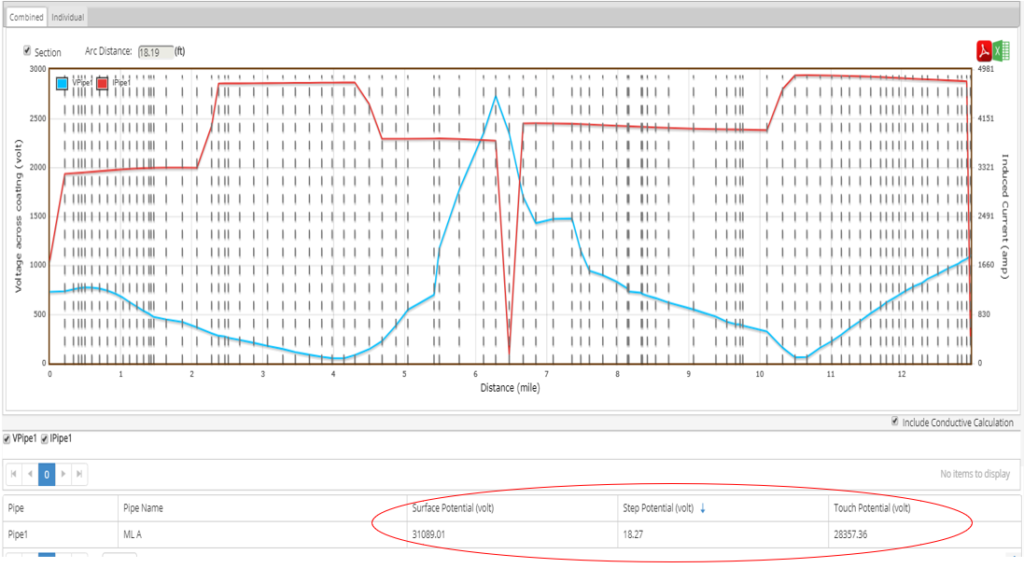Click the Step Potential sort arrow
The image size is (1024, 568).
tap(702, 508)
